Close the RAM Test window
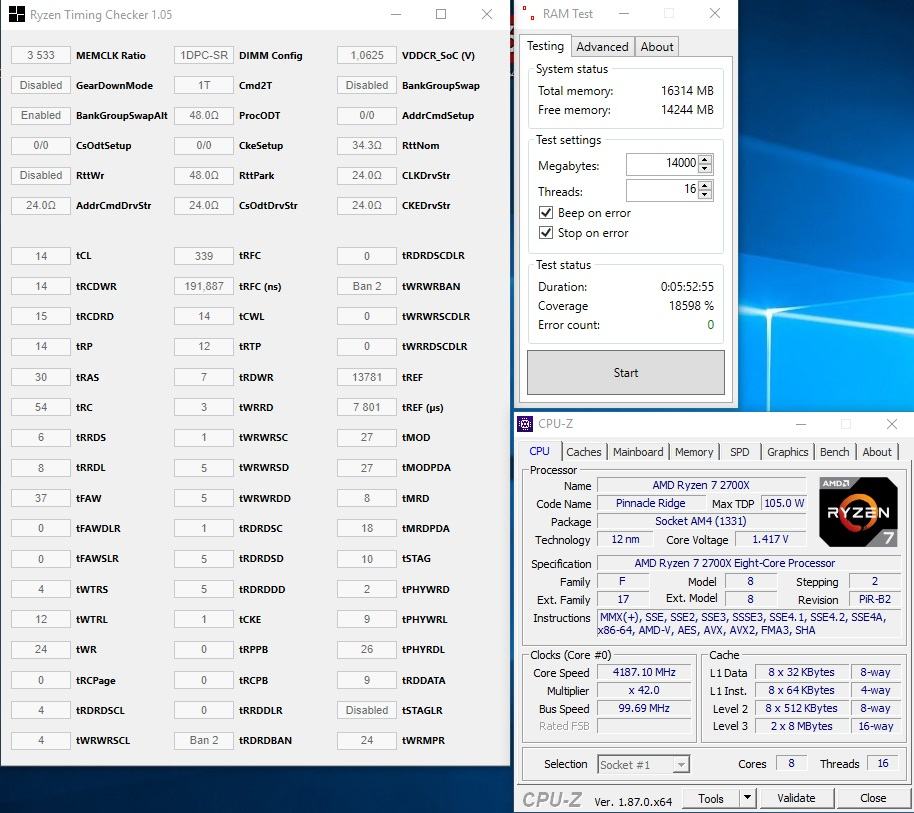This screenshot has width=914, height=813. click(x=715, y=13)
